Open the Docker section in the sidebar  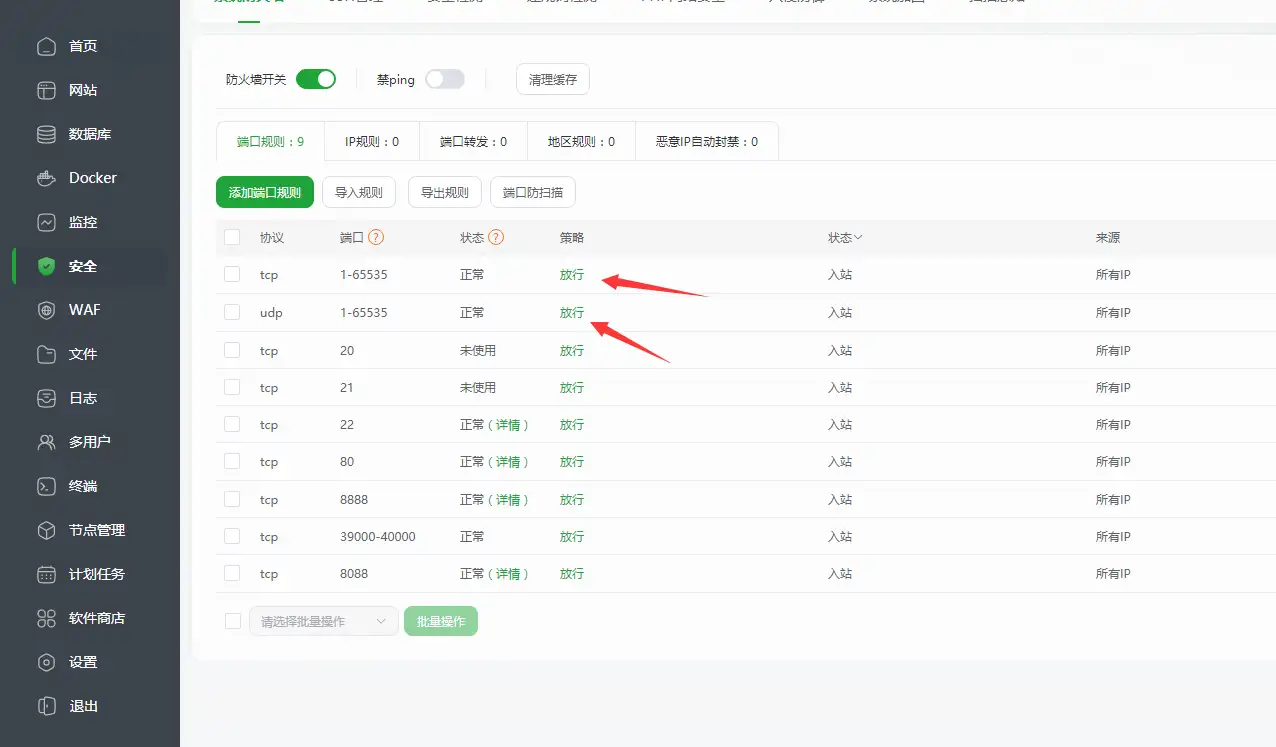coord(89,178)
